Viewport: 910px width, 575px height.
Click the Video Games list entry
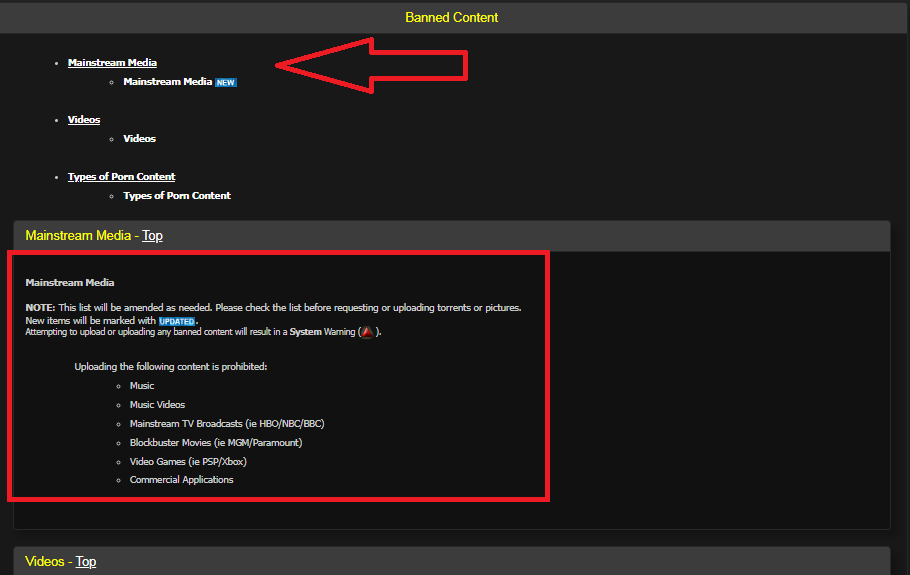[187, 461]
